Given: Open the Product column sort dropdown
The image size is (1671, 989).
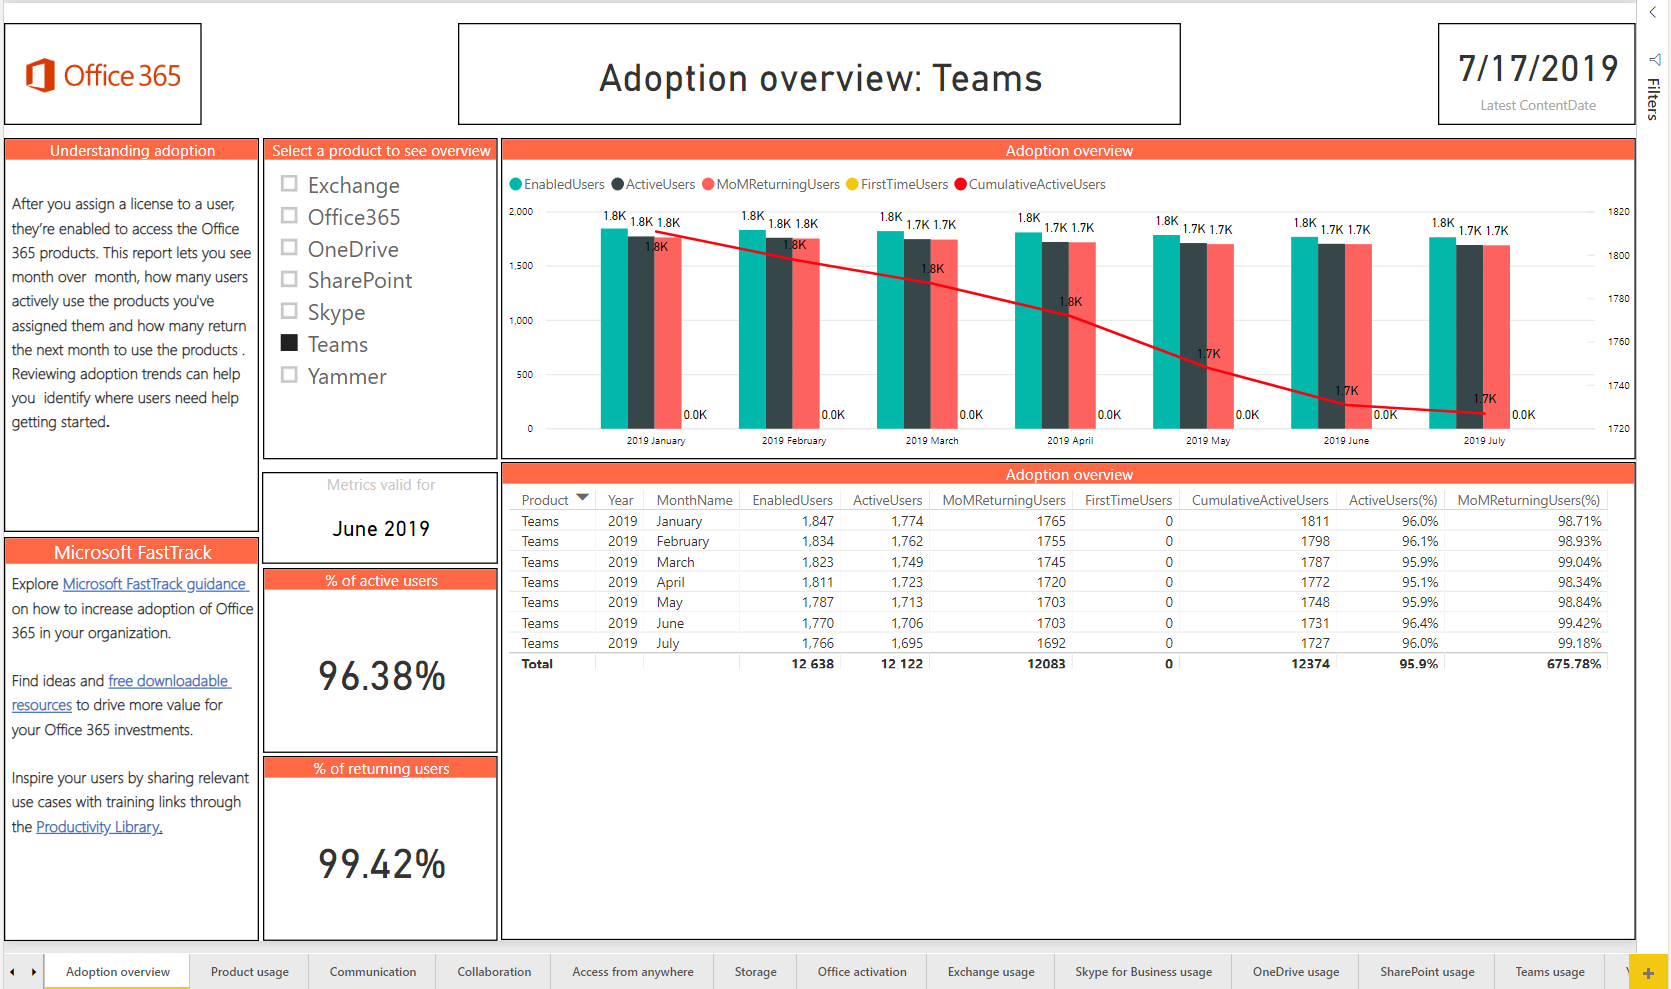Looking at the screenshot, I should pyautogui.click(x=583, y=496).
